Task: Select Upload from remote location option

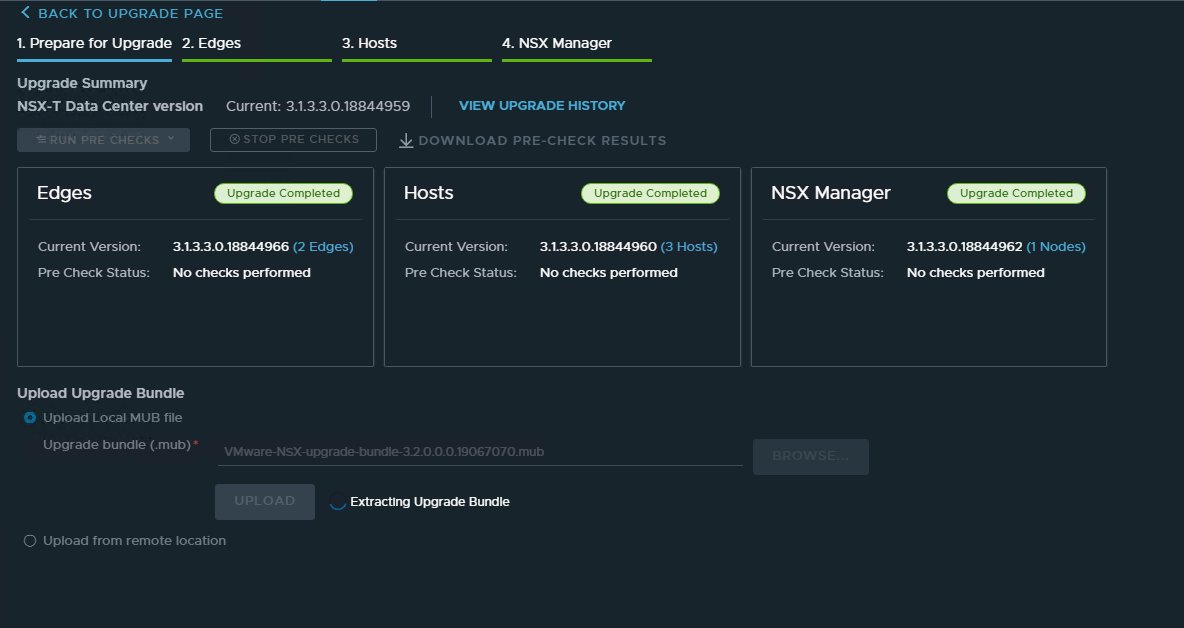Action: [x=30, y=540]
